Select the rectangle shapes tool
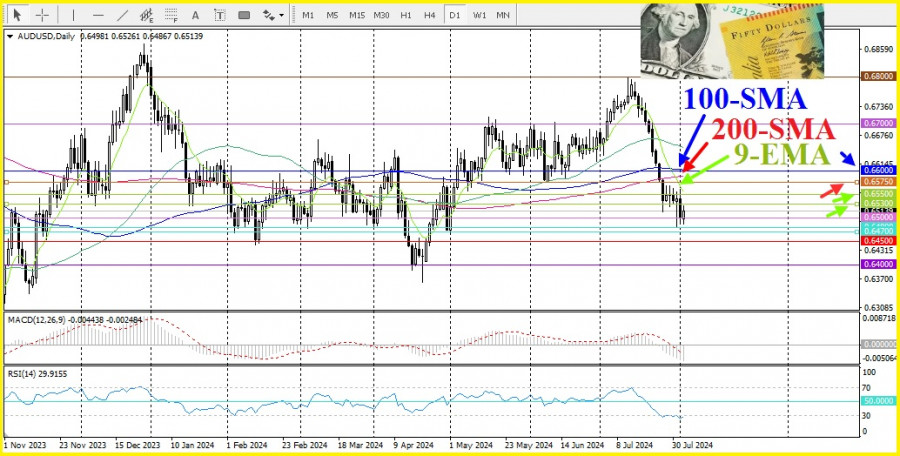This screenshot has height=456, width=900. click(244, 15)
